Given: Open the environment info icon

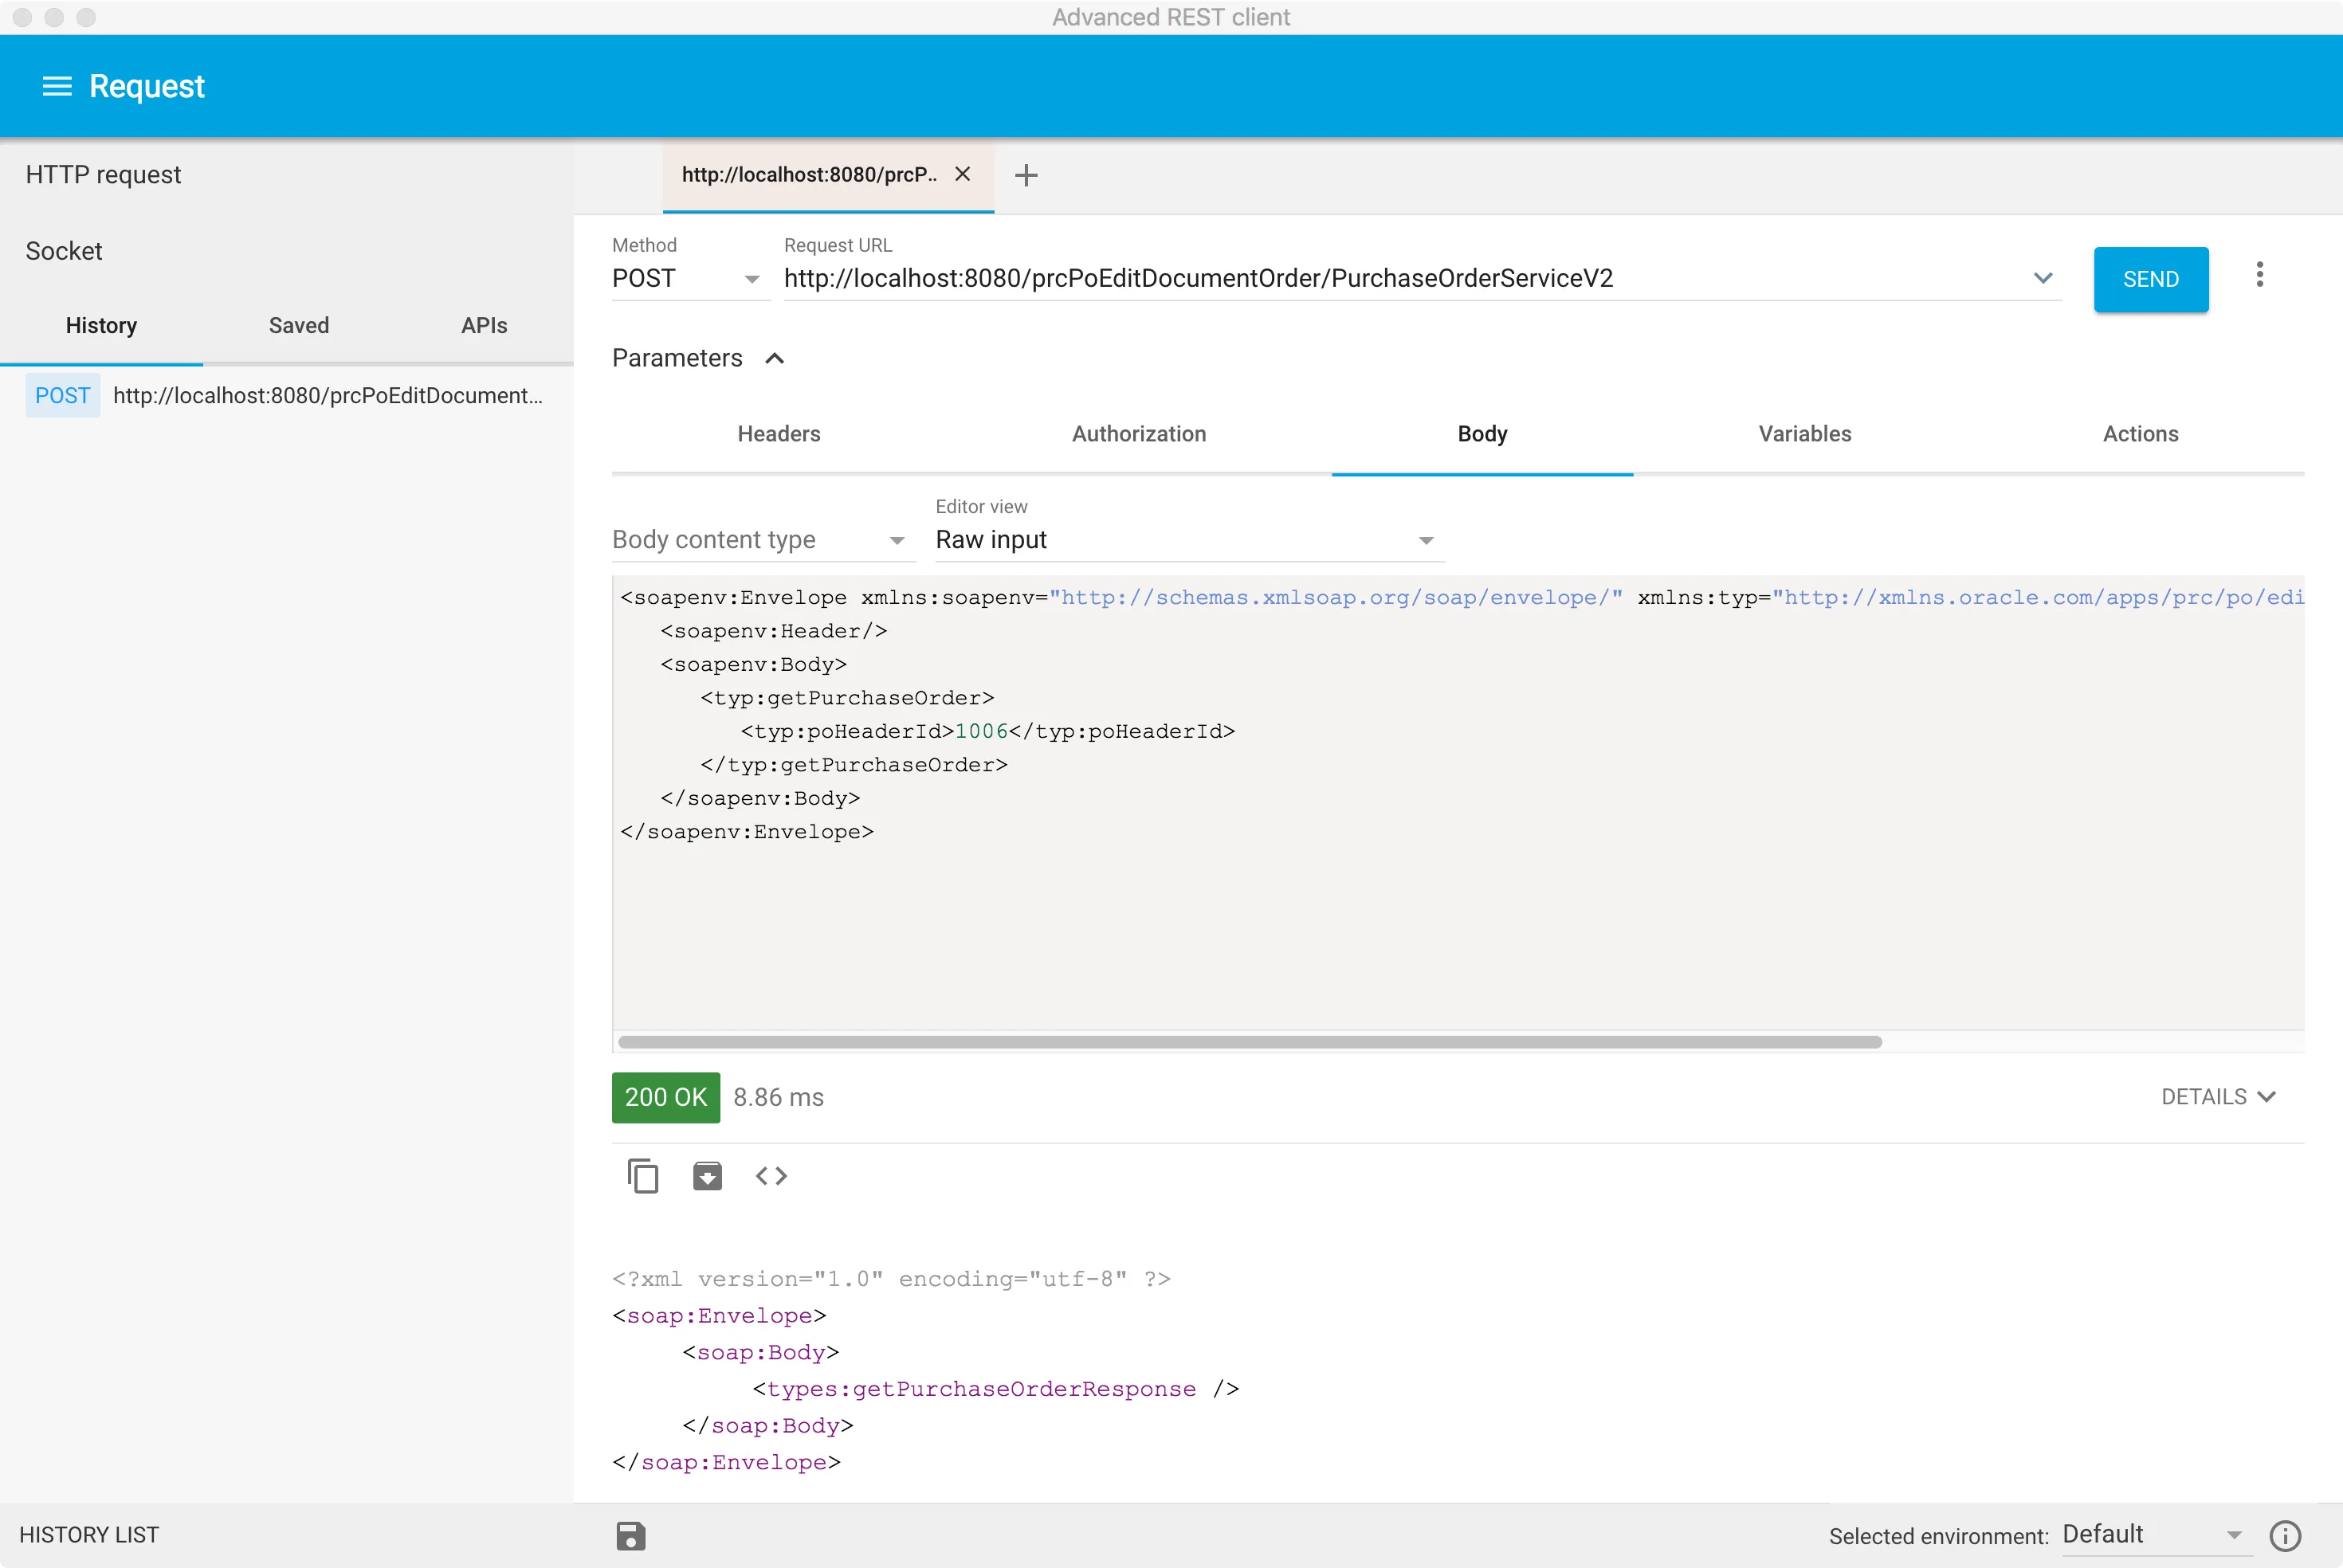Looking at the screenshot, I should (x=2285, y=1535).
